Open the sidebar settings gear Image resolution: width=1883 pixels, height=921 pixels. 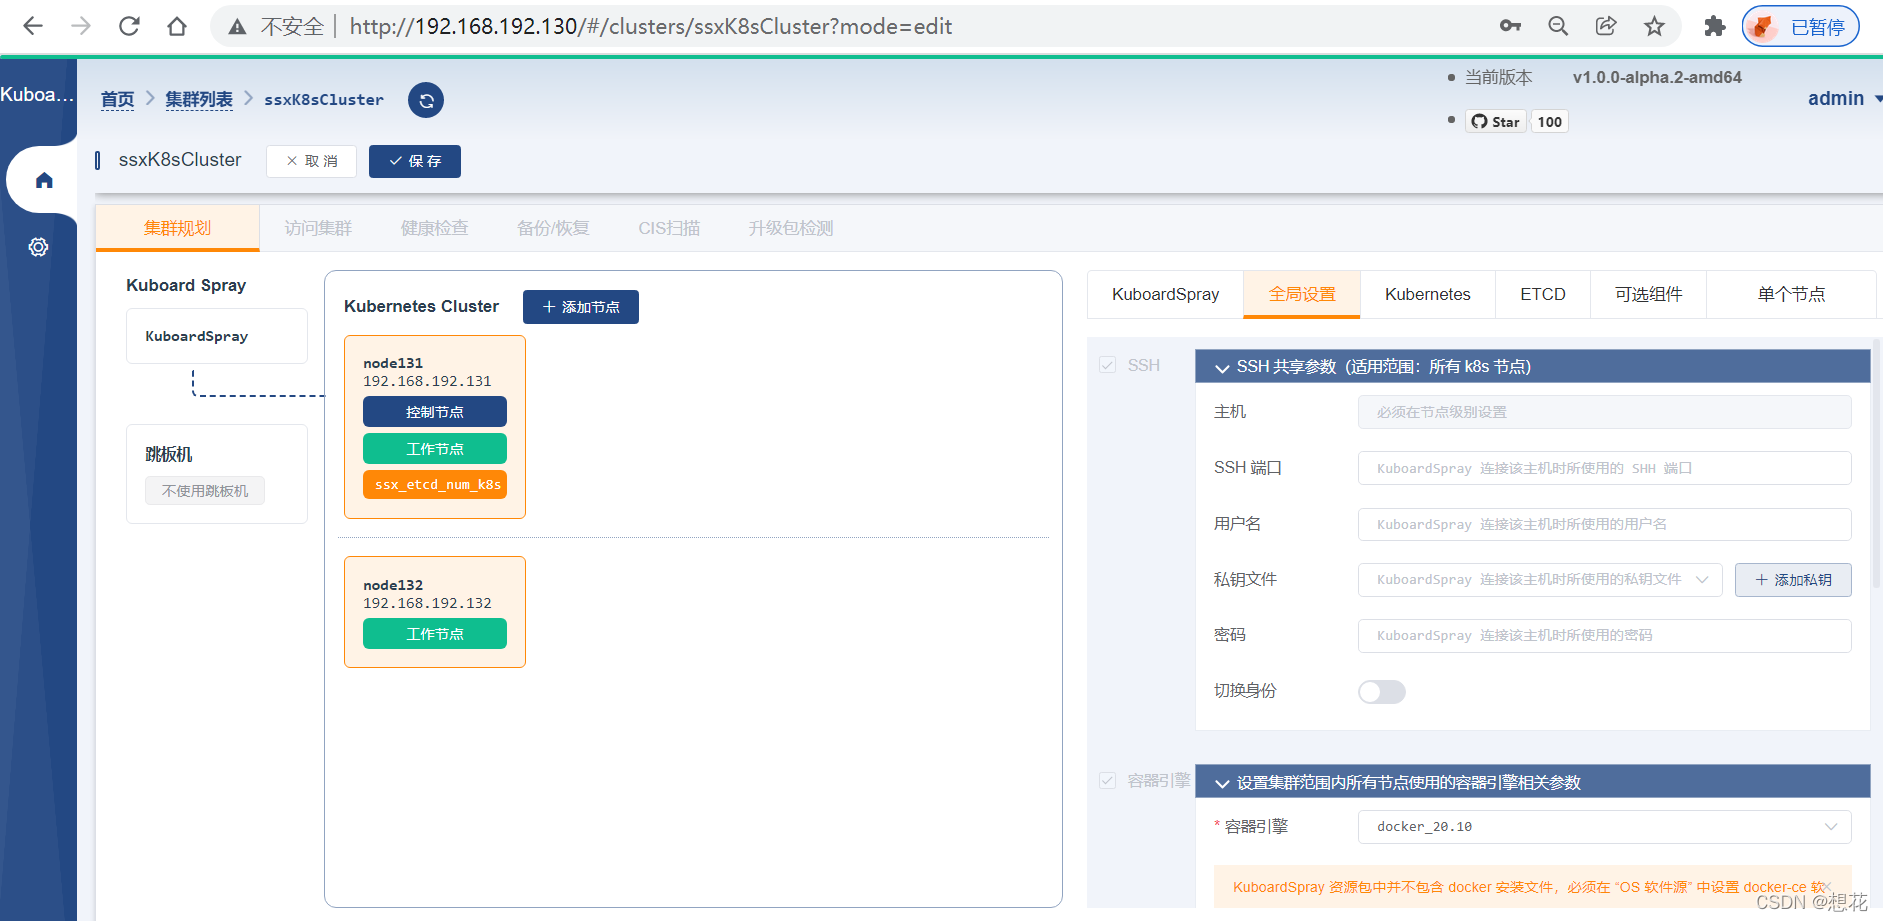pos(38,247)
